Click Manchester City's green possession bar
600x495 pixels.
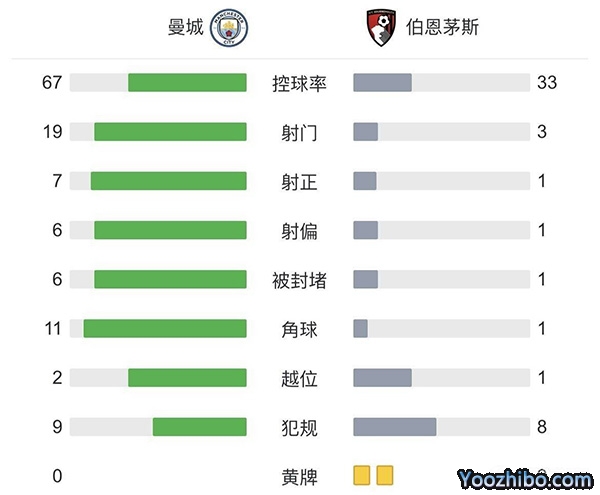187,83
